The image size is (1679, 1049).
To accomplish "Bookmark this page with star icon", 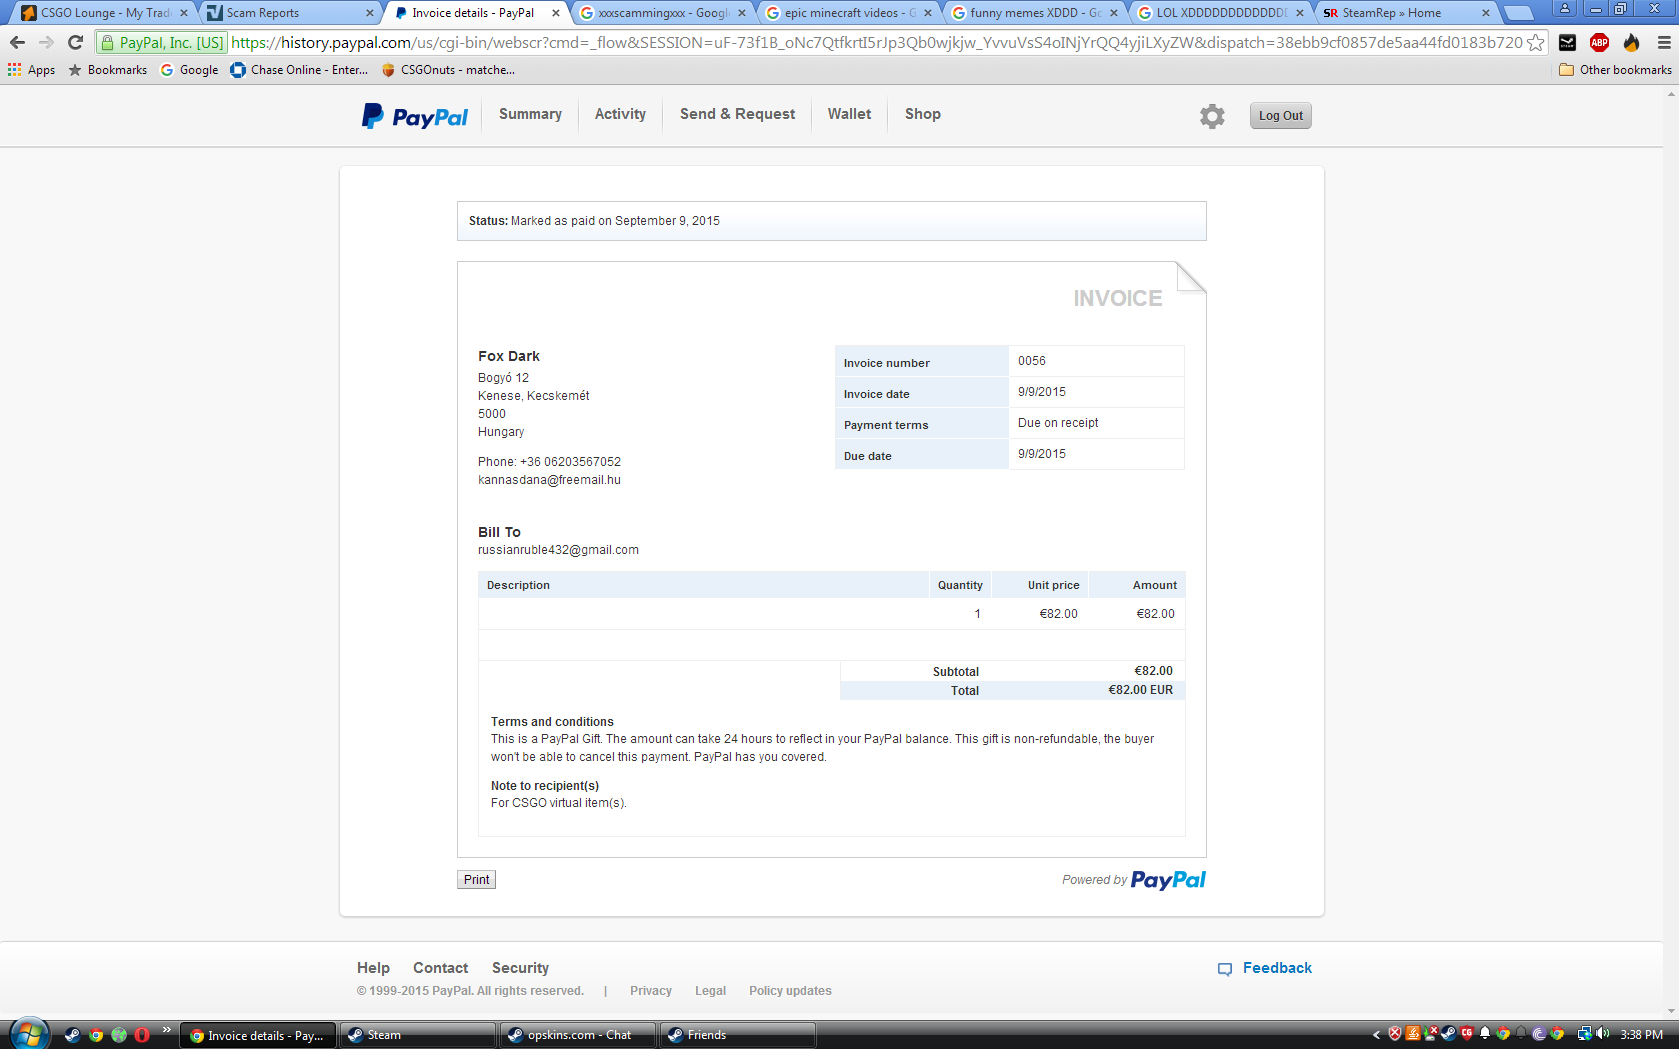I will [1535, 43].
